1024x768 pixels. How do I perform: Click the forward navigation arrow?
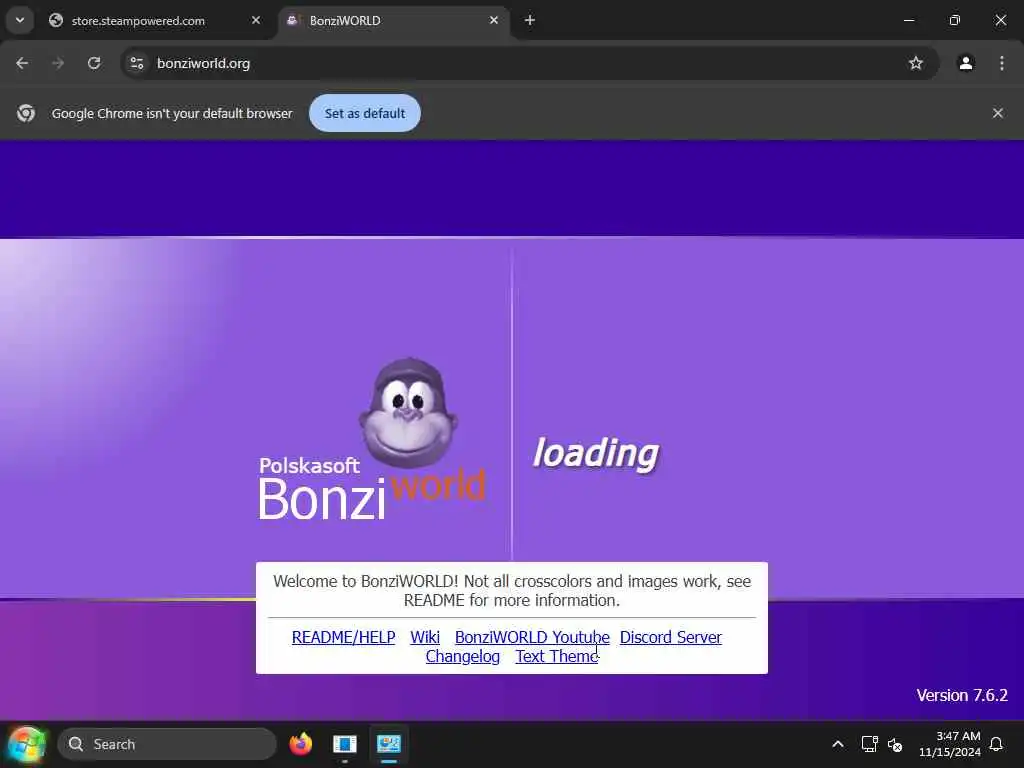tap(58, 63)
